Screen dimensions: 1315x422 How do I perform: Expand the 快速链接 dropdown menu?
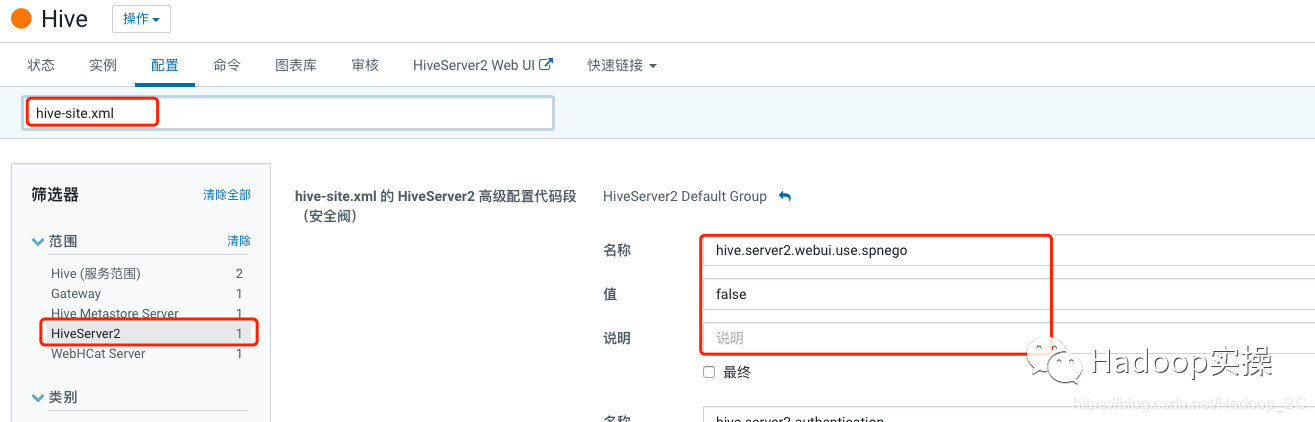coord(622,65)
